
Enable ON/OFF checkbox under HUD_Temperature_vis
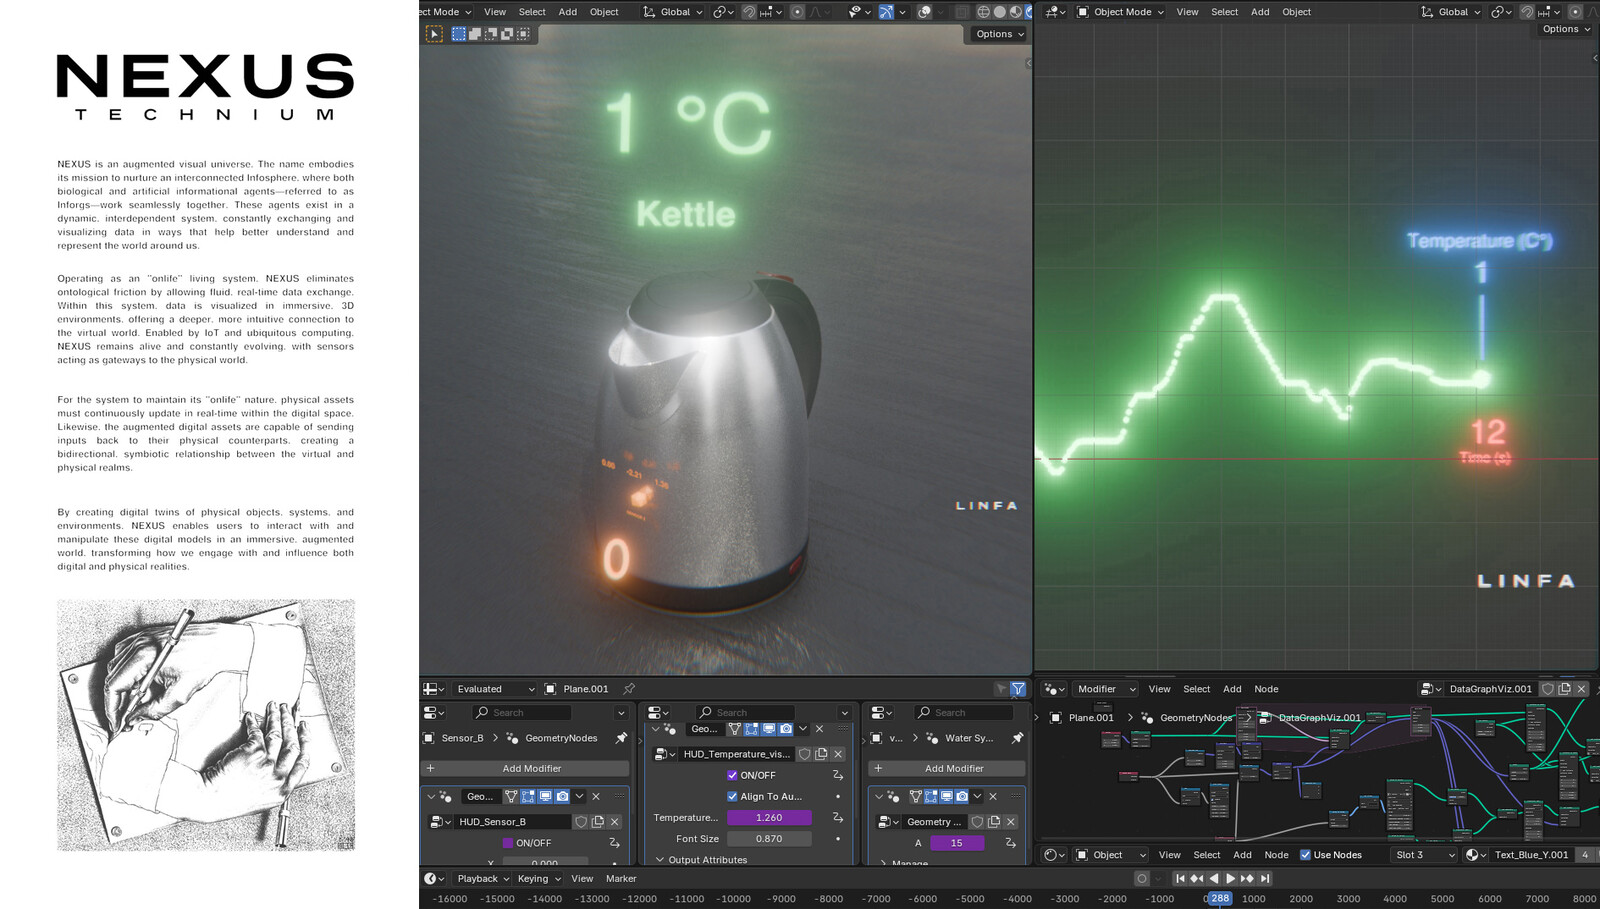[732, 775]
